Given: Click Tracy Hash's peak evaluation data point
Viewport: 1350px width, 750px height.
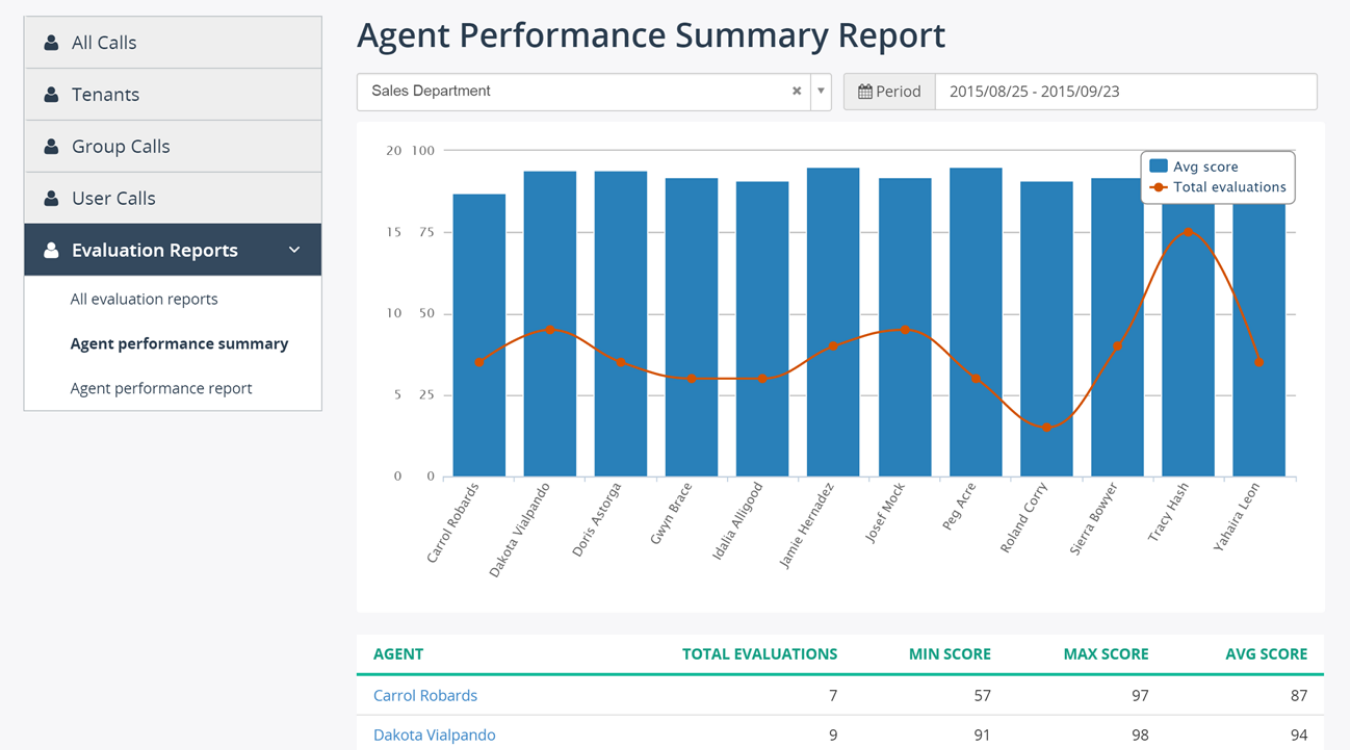Looking at the screenshot, I should tap(1187, 231).
